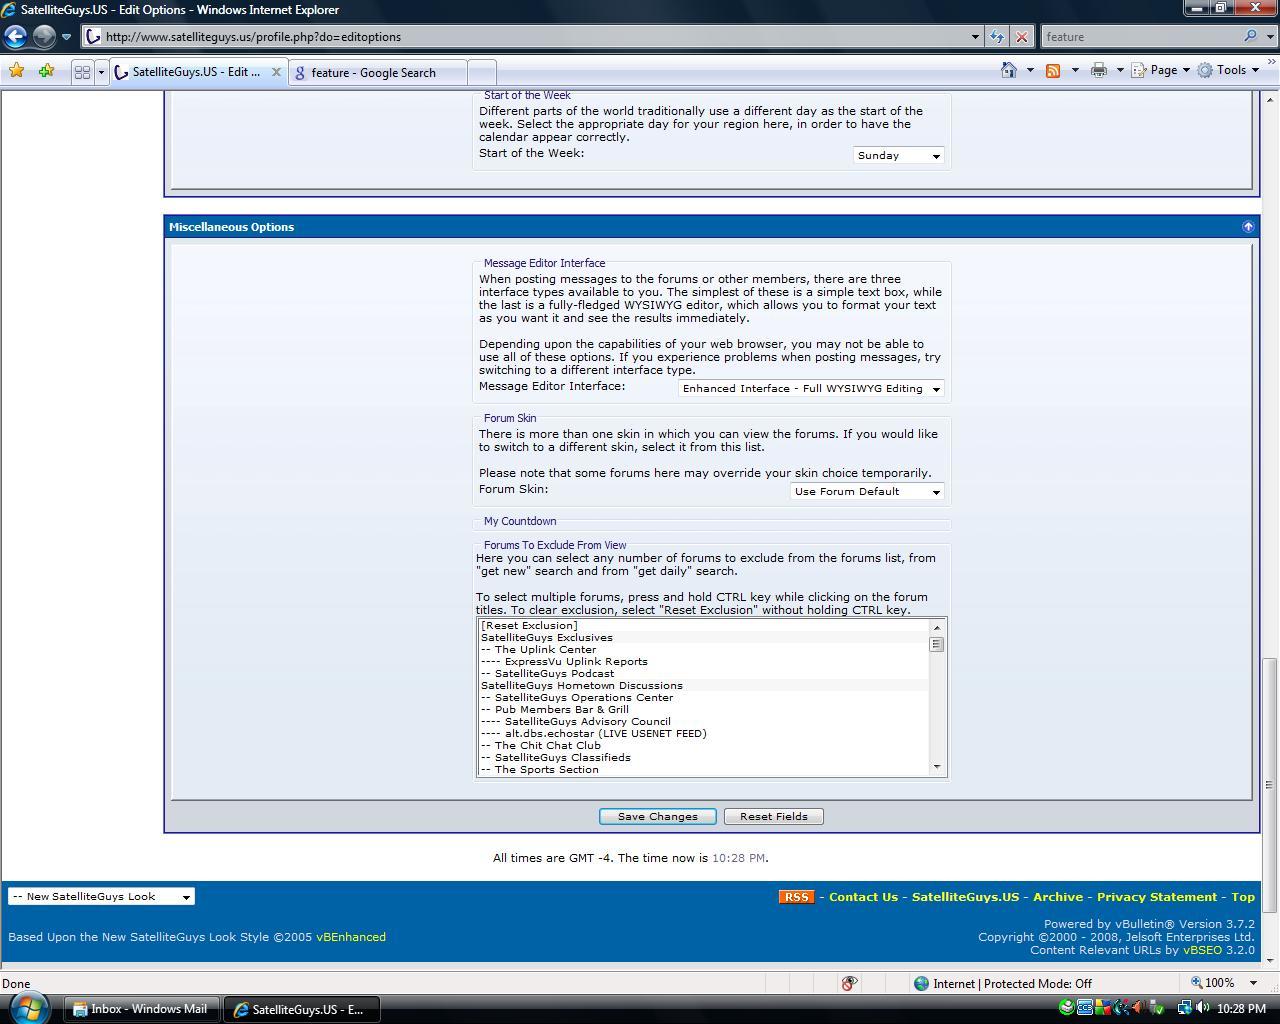Open the tab list dropdown arrow
Viewport: 1280px width, 1024px height.
pos(101,72)
